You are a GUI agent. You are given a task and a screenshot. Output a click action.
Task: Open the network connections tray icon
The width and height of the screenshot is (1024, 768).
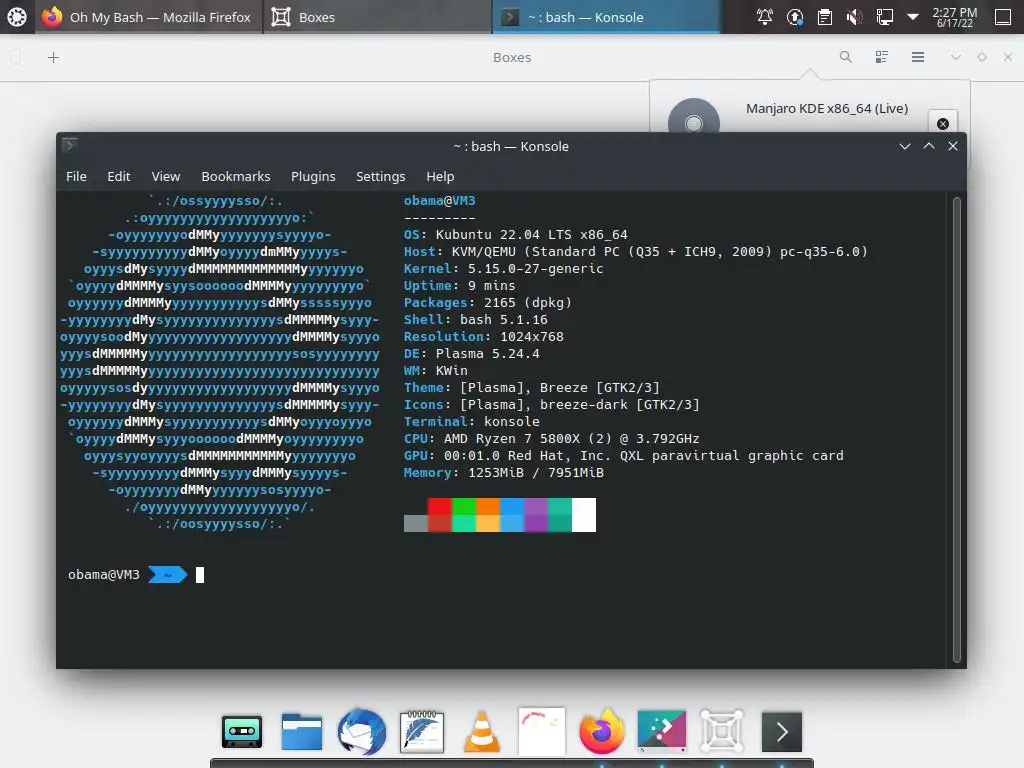885,17
